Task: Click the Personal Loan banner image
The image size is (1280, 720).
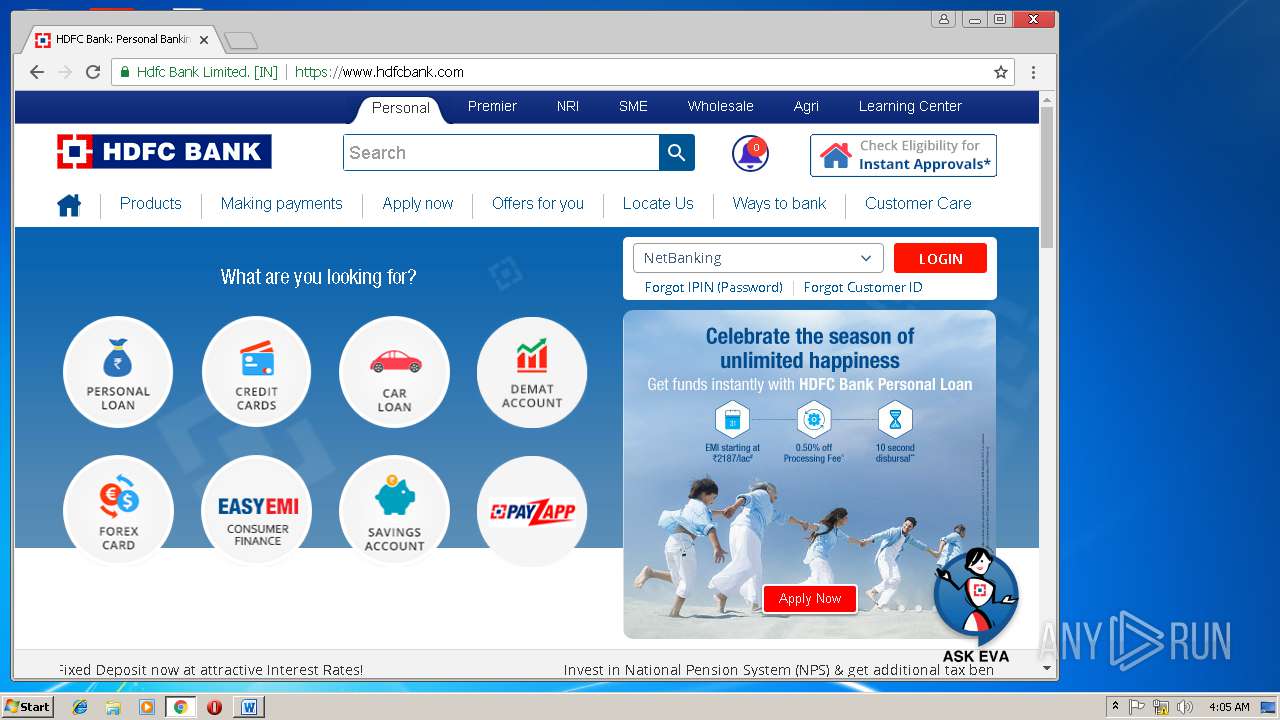Action: coord(809,474)
